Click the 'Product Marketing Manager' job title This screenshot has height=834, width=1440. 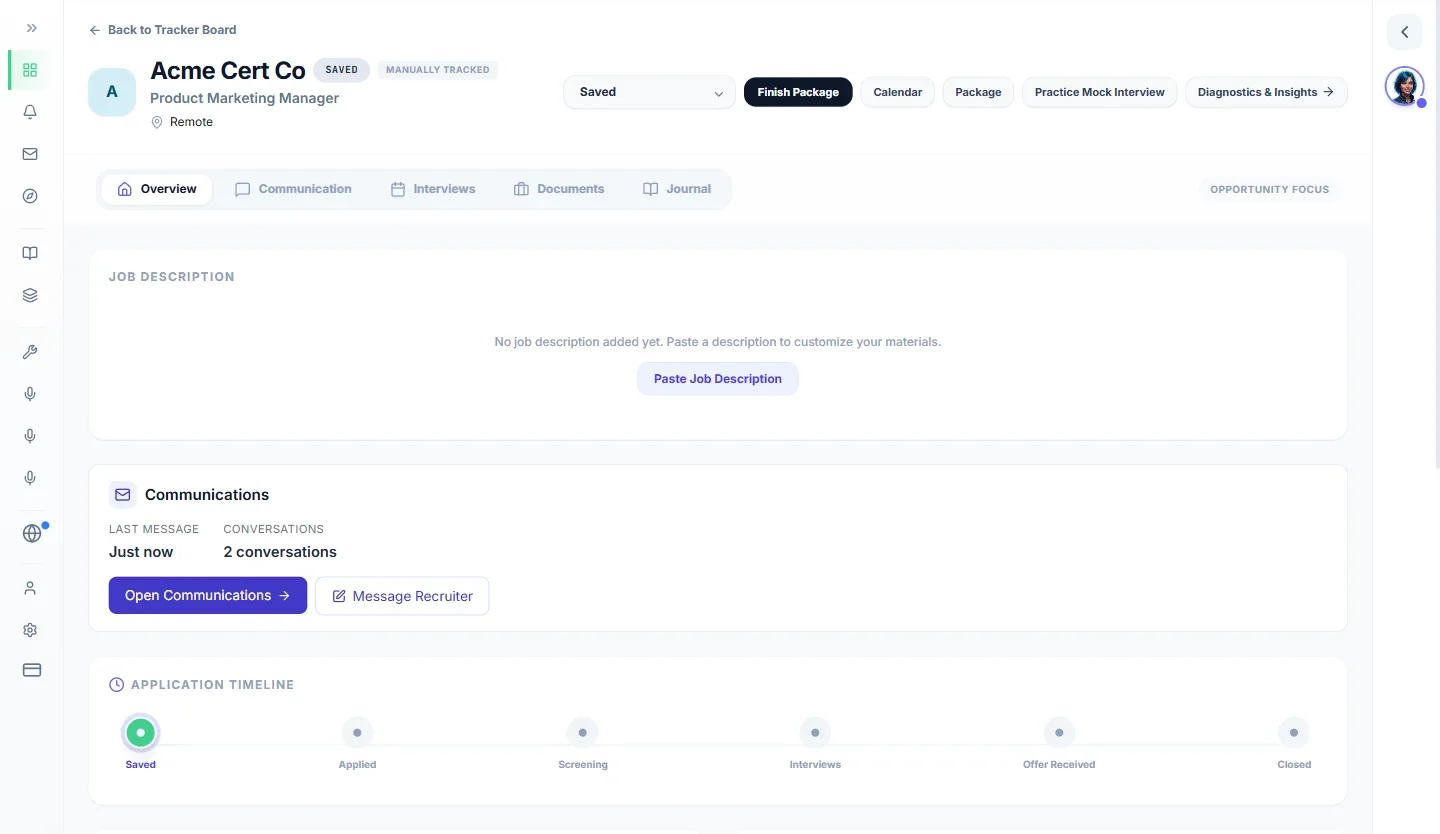244,98
